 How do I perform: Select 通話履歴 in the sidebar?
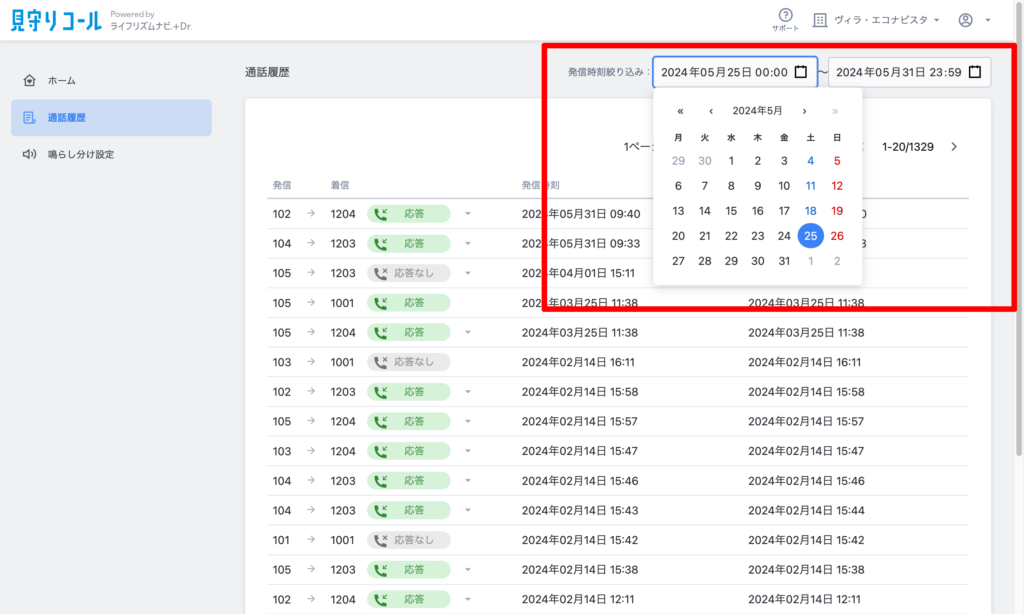pos(111,118)
